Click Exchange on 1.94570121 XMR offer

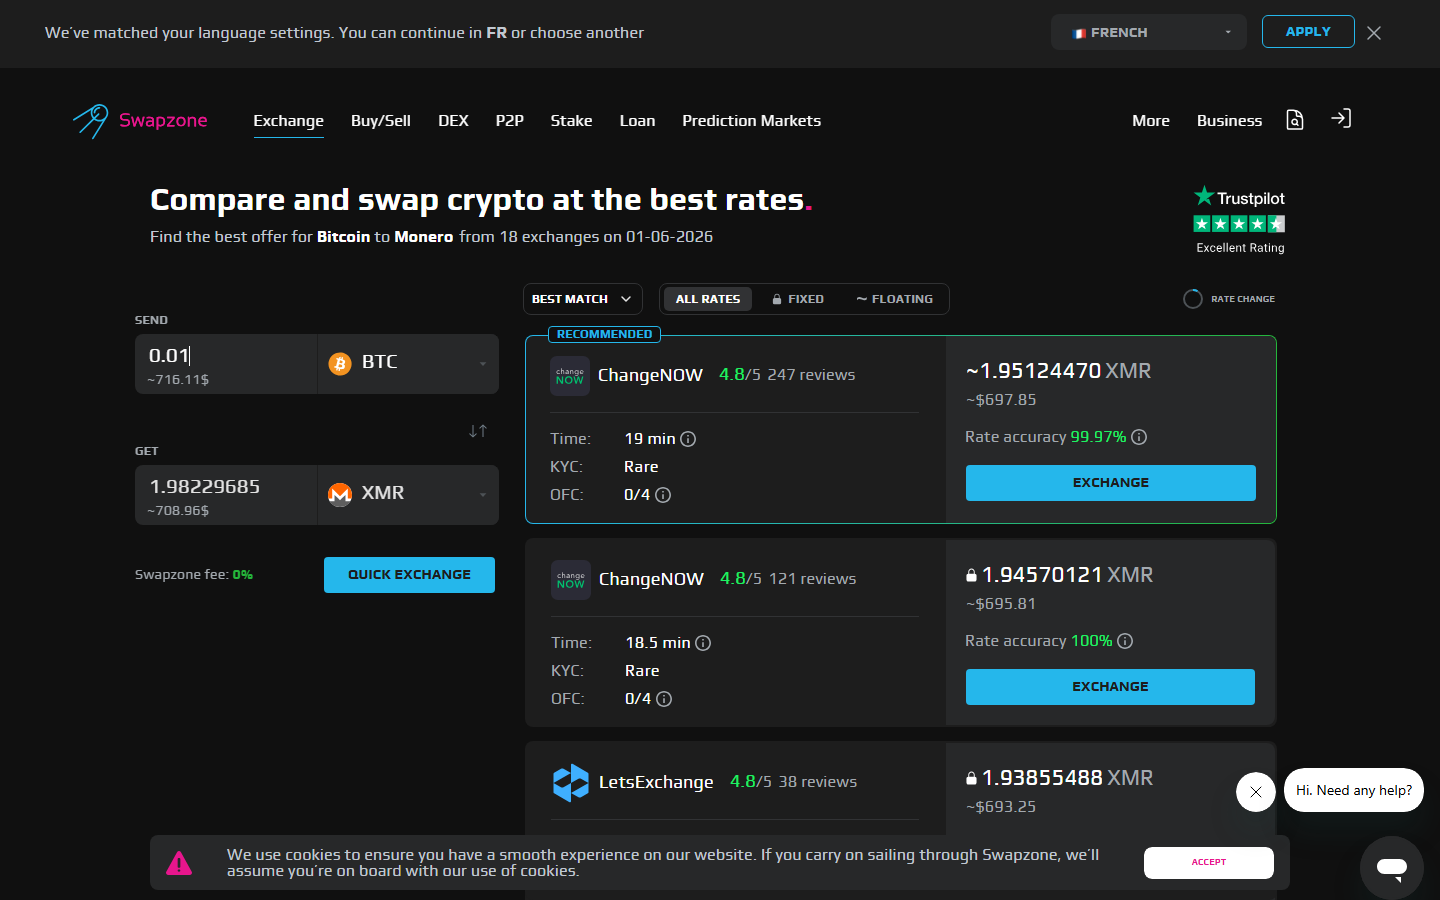[1110, 687]
